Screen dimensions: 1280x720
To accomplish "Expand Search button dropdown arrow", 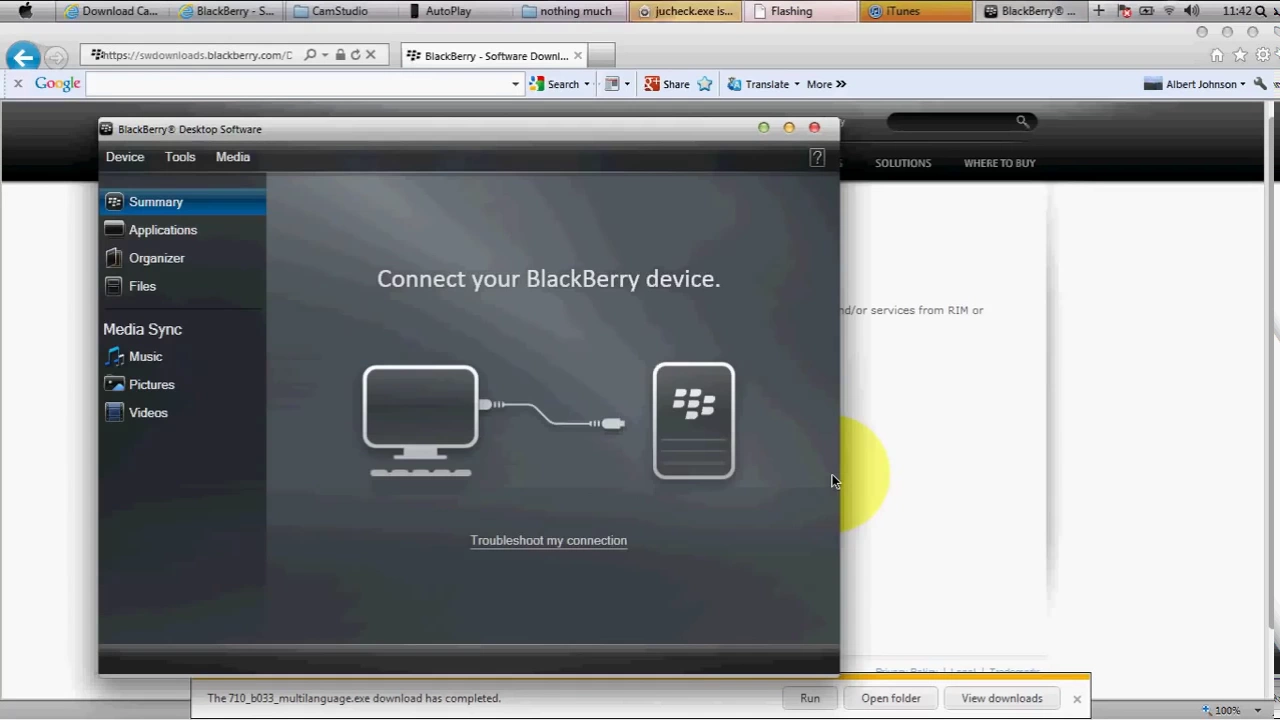I will click(x=587, y=84).
